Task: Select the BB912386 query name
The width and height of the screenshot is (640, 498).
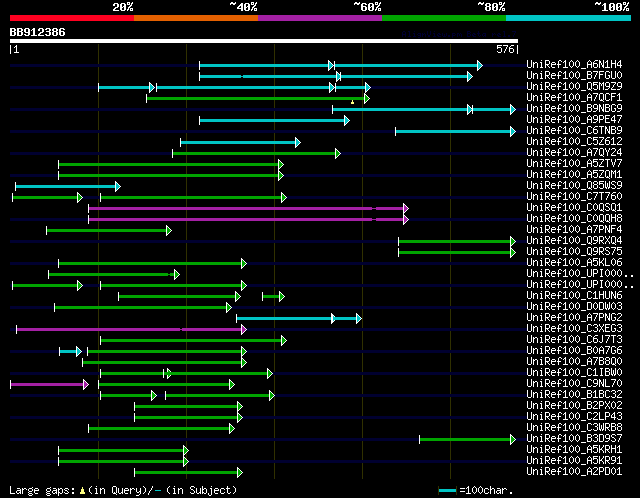Action: click(x=38, y=32)
